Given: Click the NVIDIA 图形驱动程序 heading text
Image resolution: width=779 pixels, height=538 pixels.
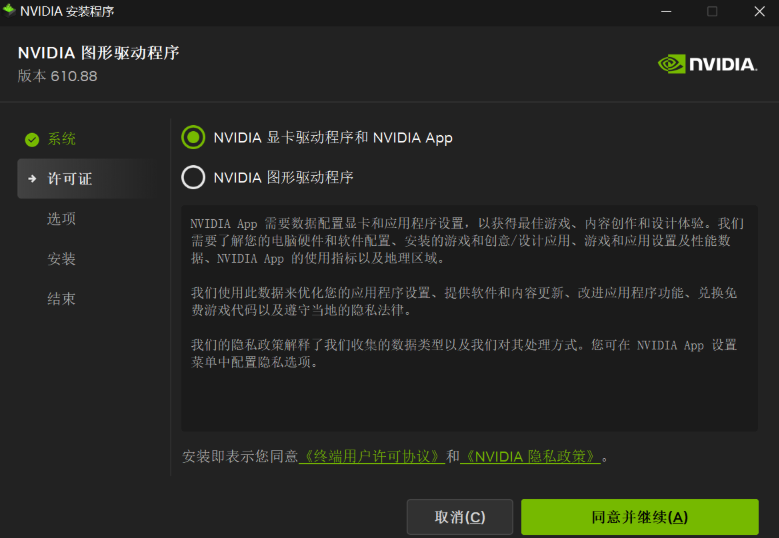Looking at the screenshot, I should [98, 53].
